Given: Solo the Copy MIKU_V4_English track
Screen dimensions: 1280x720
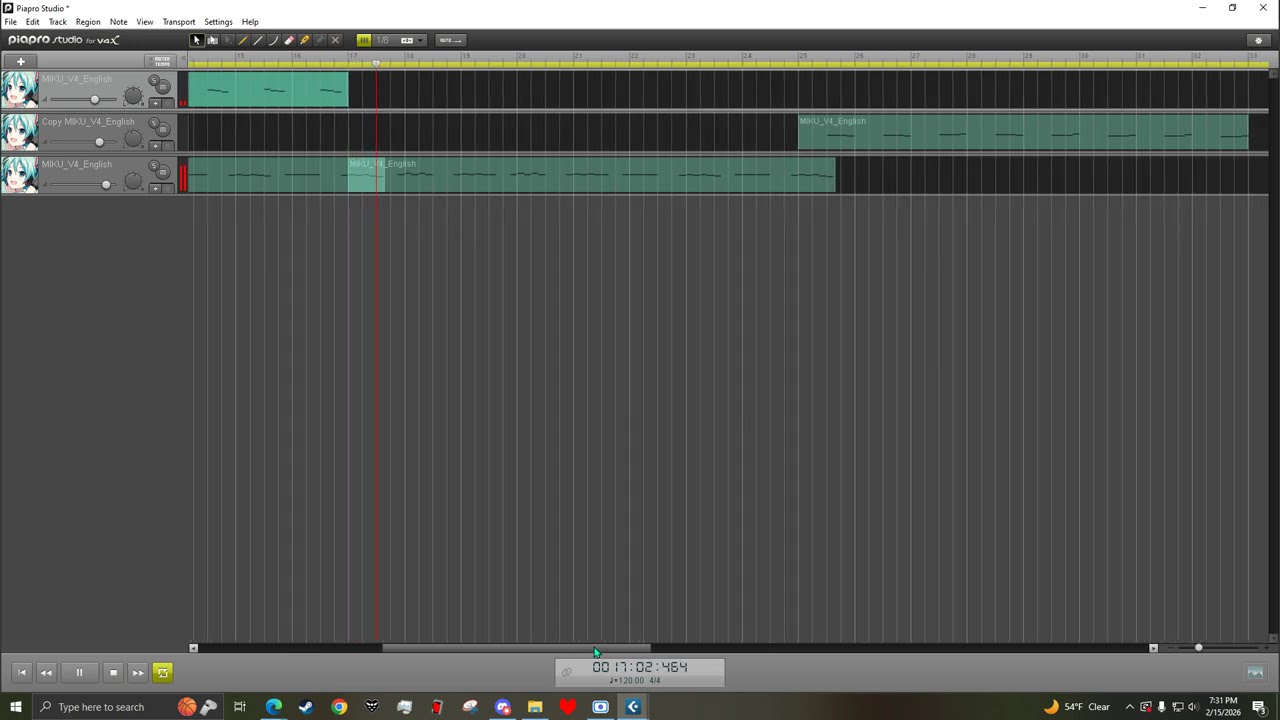Looking at the screenshot, I should point(153,122).
